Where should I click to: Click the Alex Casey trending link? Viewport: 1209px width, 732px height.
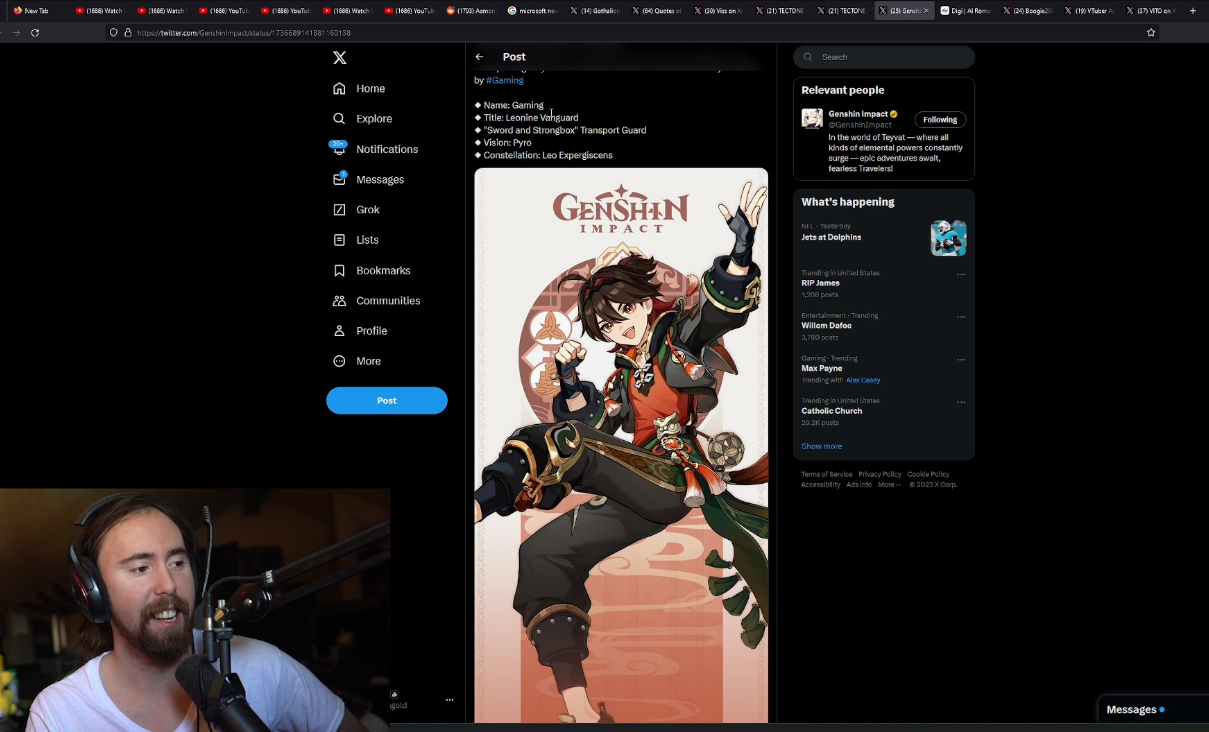pos(863,380)
